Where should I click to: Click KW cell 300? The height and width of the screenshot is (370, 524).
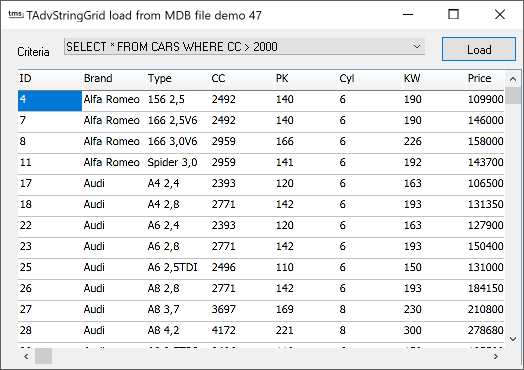(x=434, y=332)
